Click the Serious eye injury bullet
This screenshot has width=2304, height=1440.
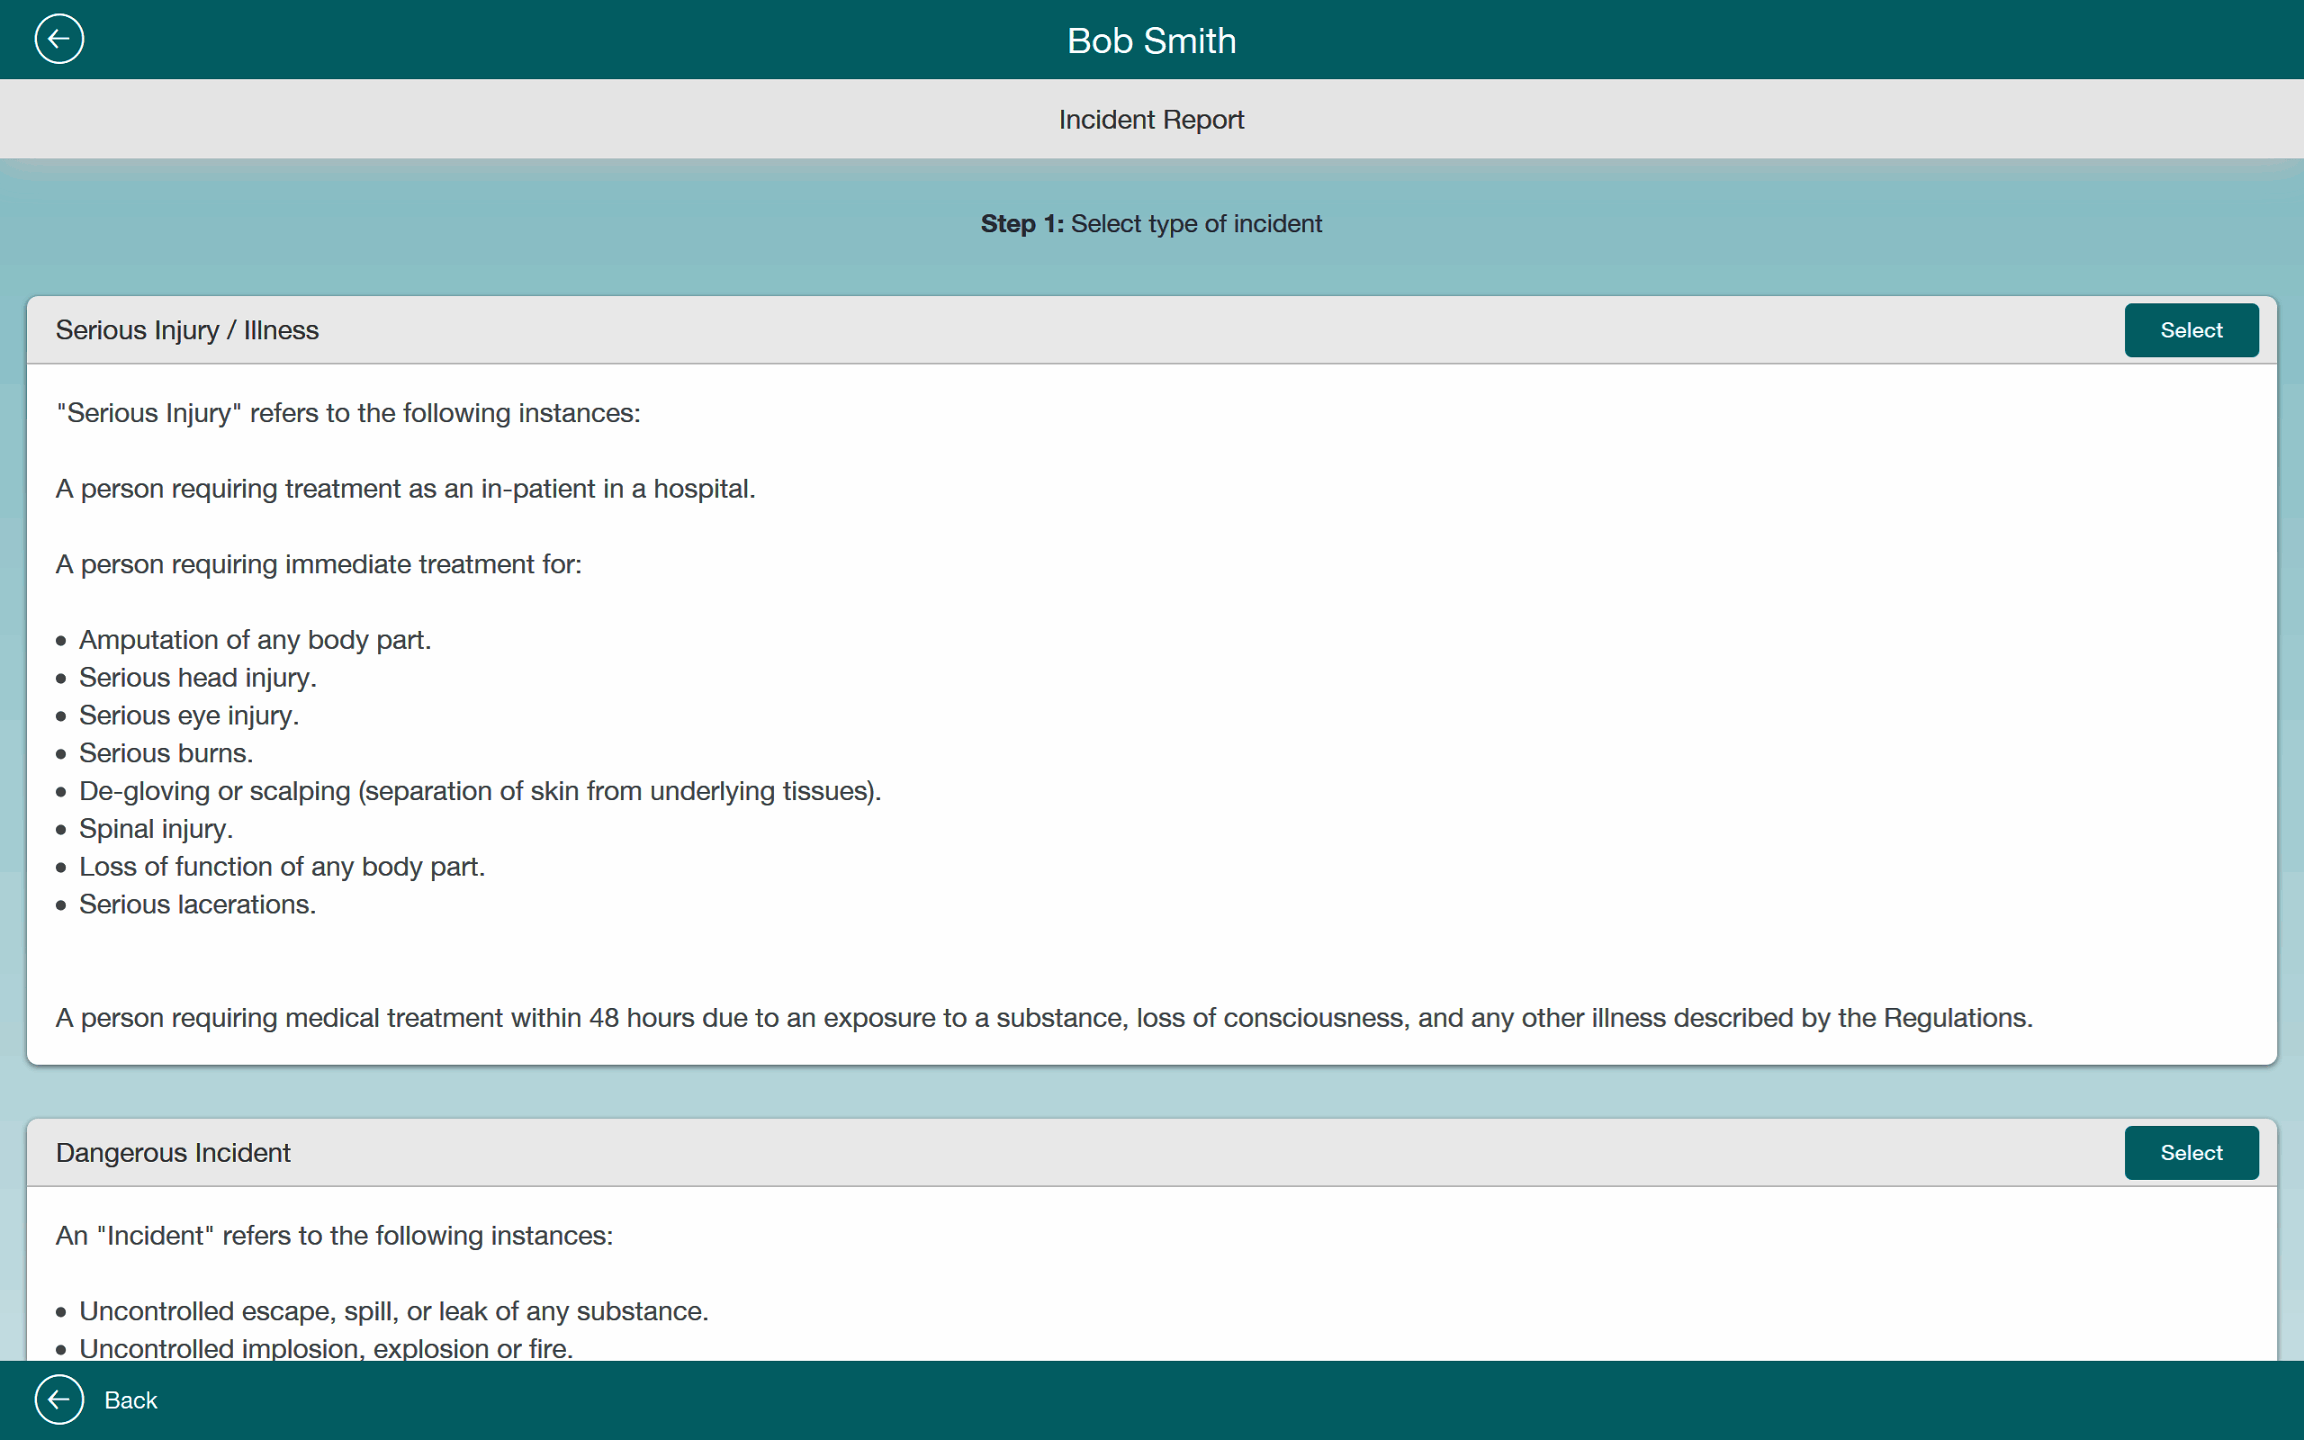(189, 715)
